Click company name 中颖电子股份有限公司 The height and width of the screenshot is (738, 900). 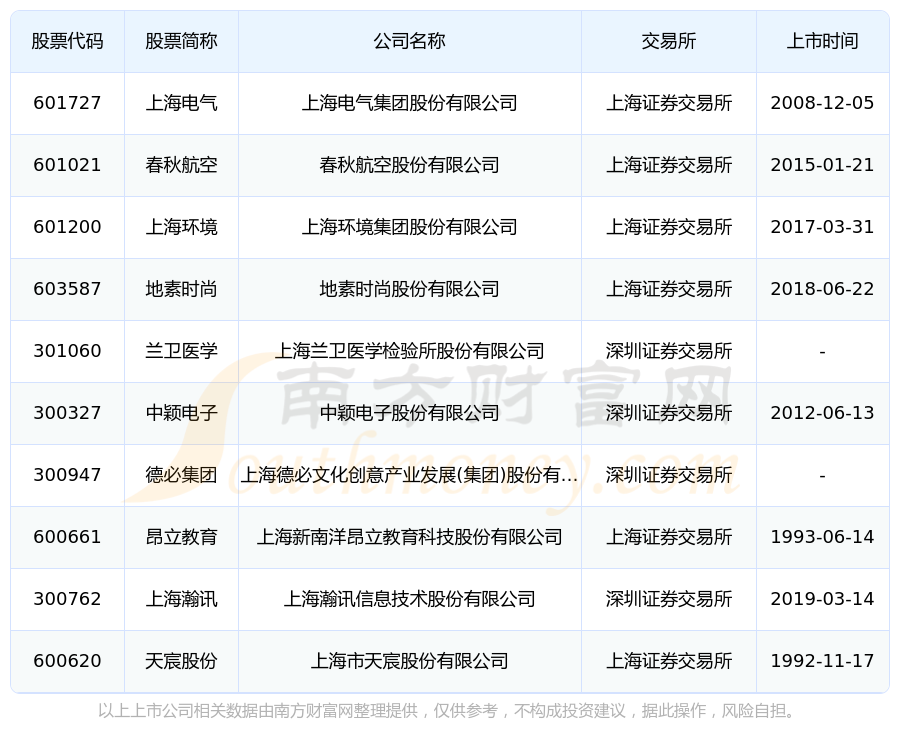[x=410, y=413]
